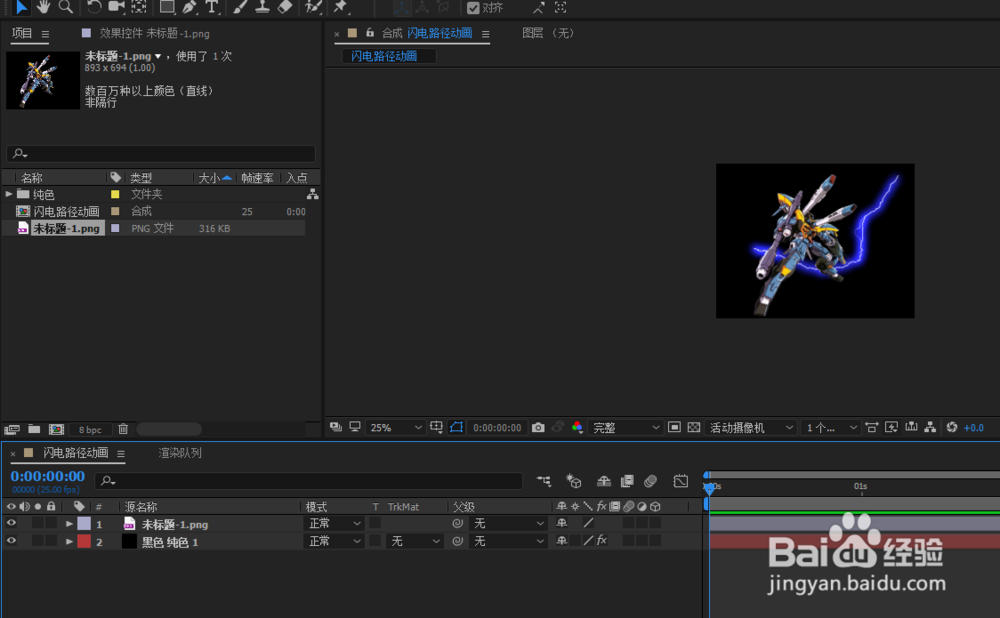Click the Interpret Footage icon in project panel

[x=11, y=429]
